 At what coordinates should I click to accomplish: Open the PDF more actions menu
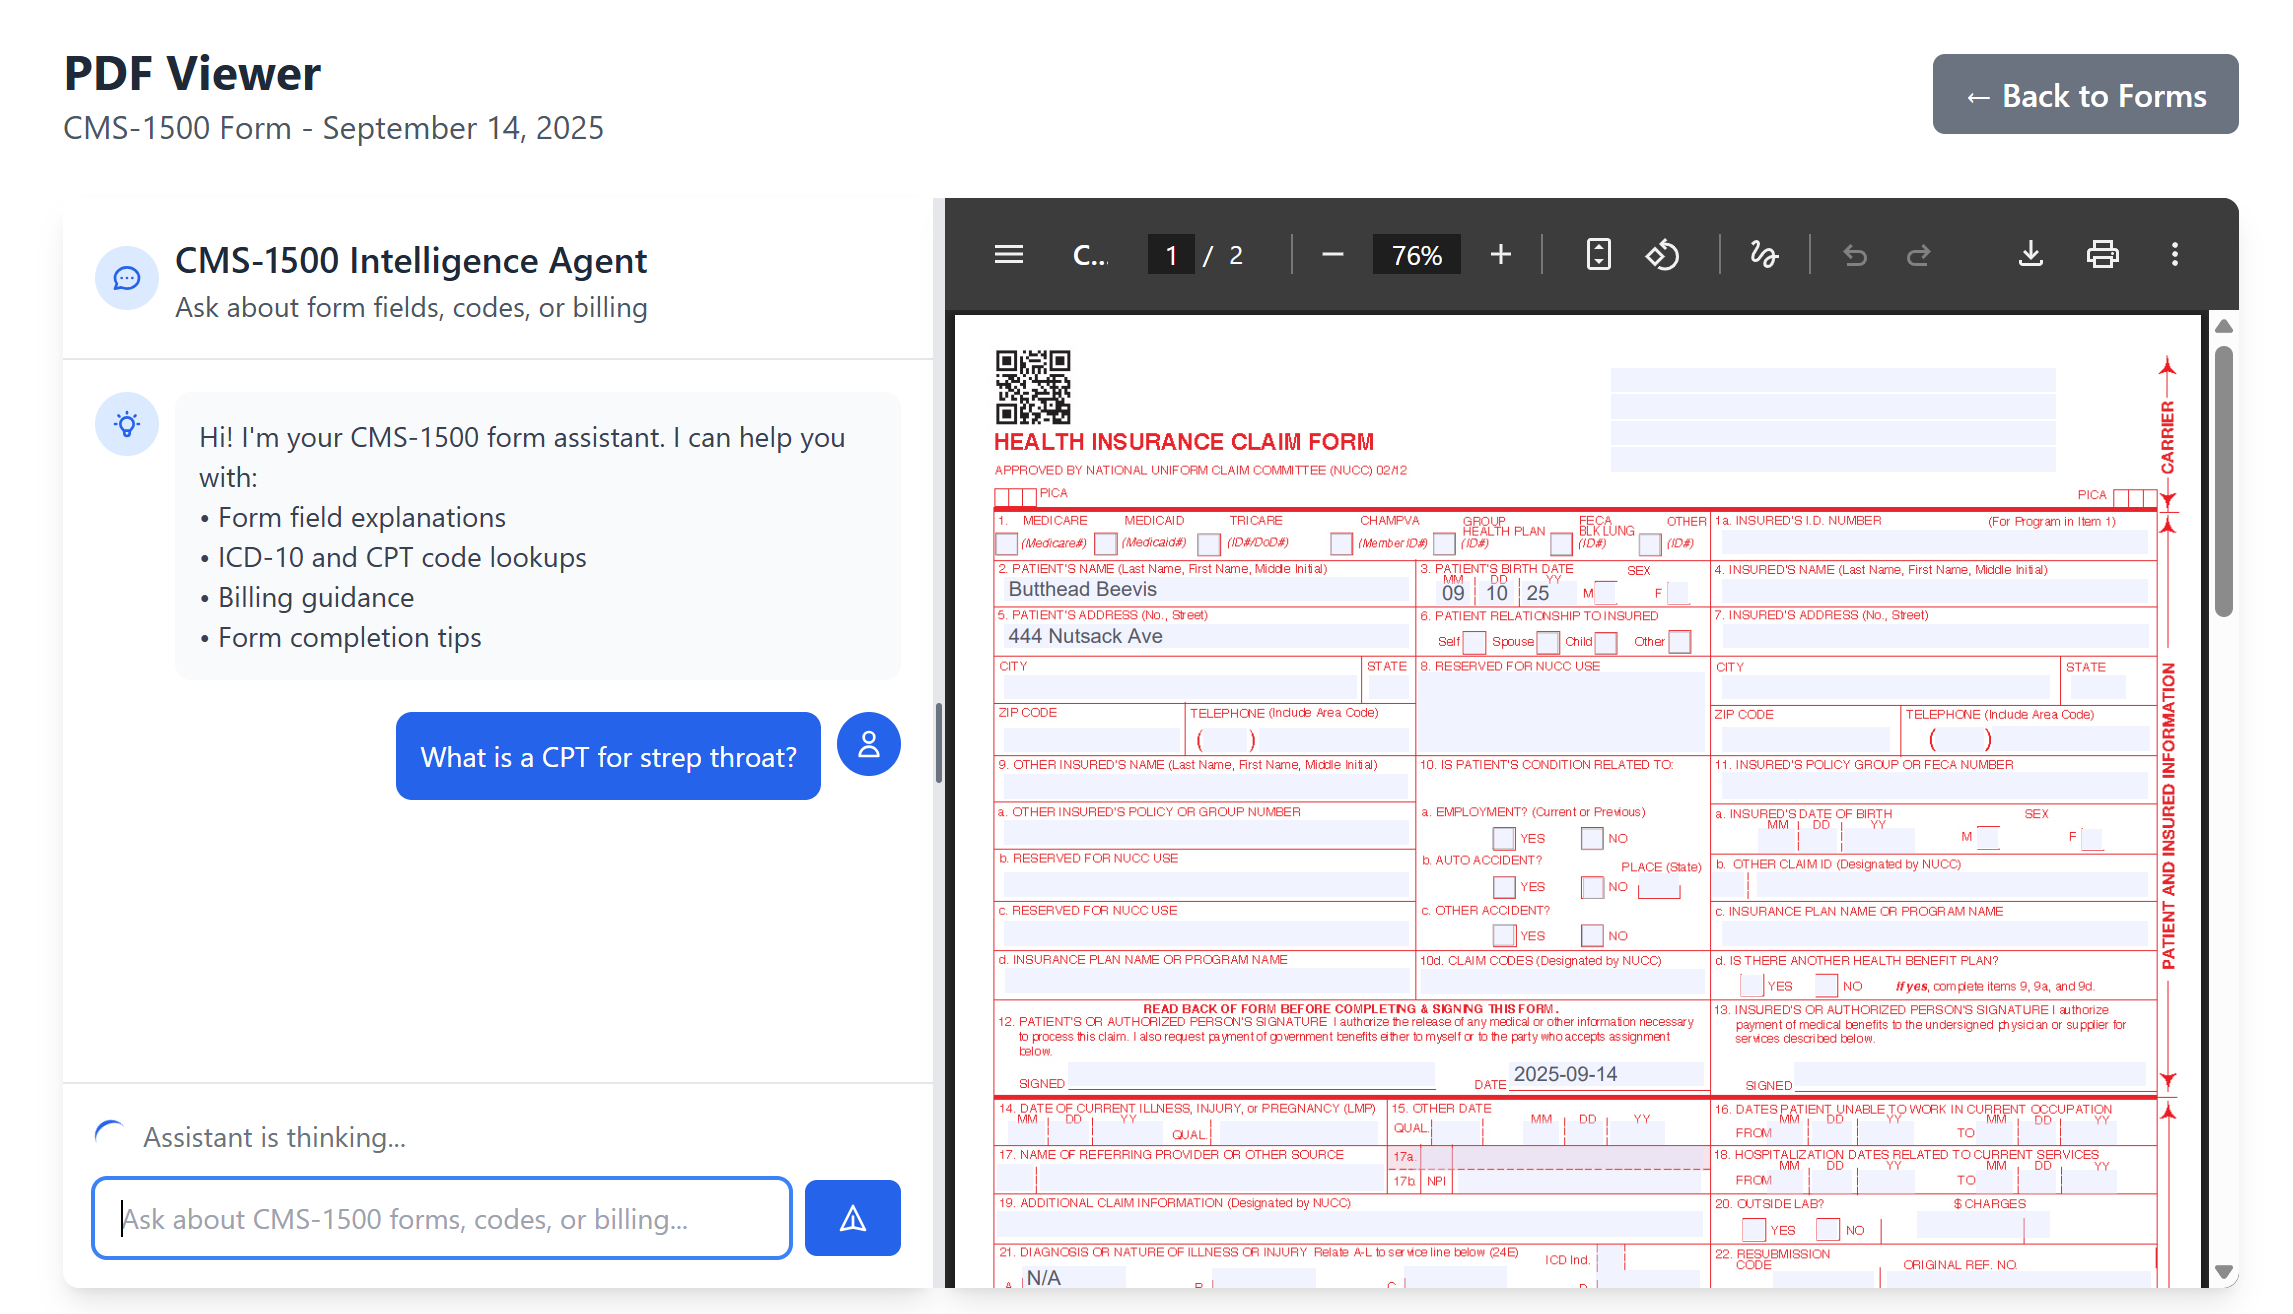(2174, 255)
